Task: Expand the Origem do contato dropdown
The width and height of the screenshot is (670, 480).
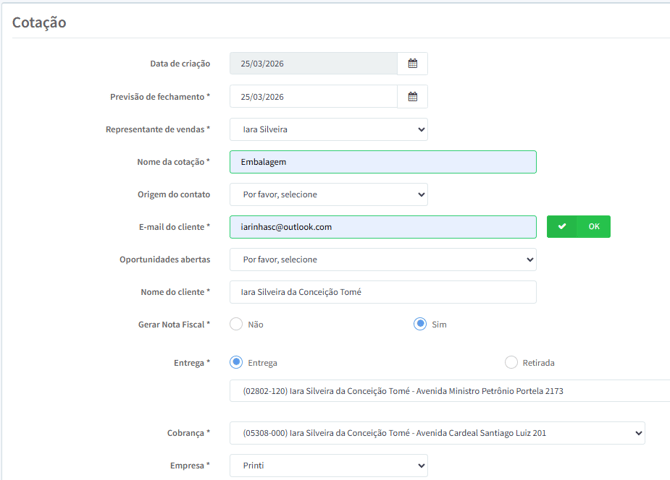Action: pos(328,194)
